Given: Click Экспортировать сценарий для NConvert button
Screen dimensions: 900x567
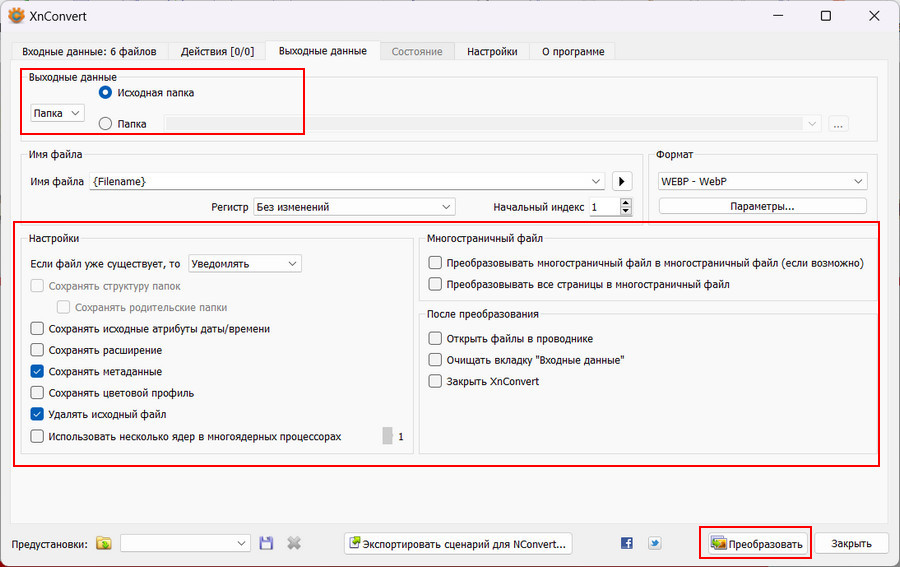Looking at the screenshot, I should coord(458,543).
